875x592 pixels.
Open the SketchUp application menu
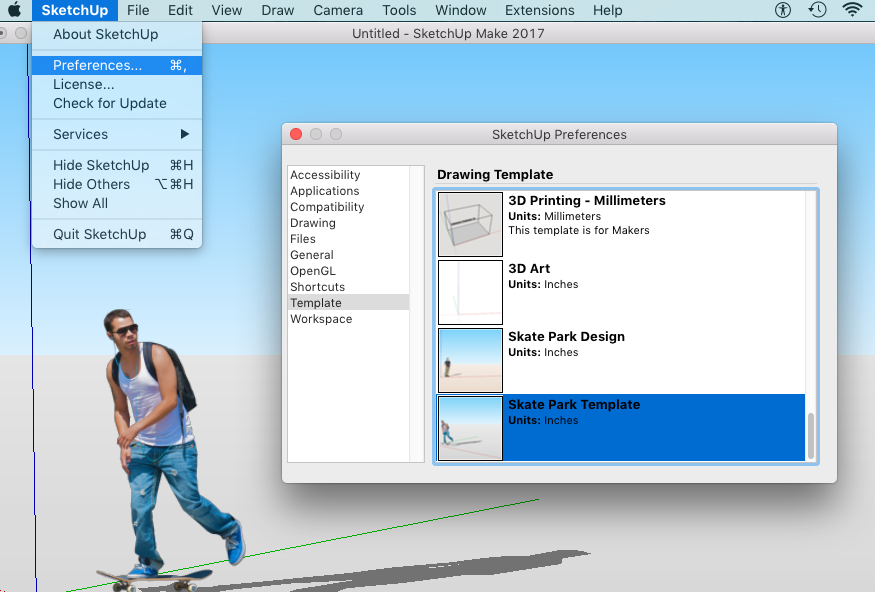coord(75,10)
